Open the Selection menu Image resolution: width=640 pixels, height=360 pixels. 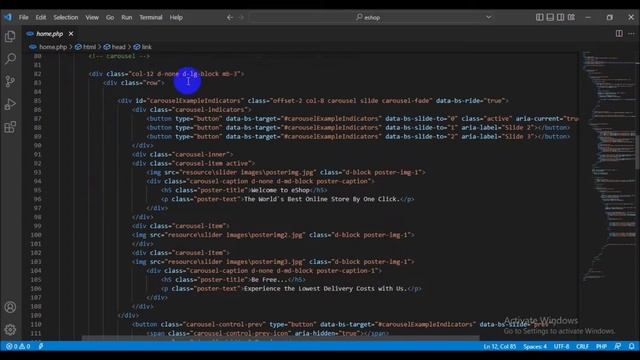66,17
